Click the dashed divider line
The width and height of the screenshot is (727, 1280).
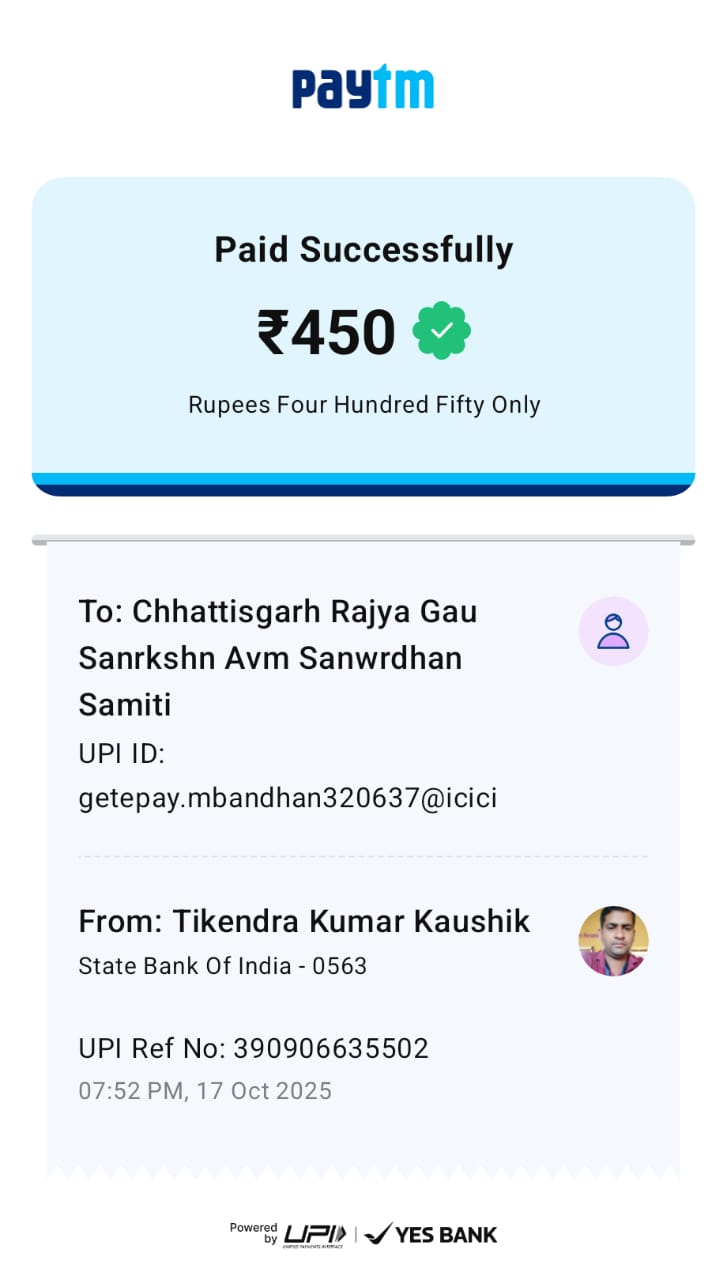pyautogui.click(x=363, y=857)
